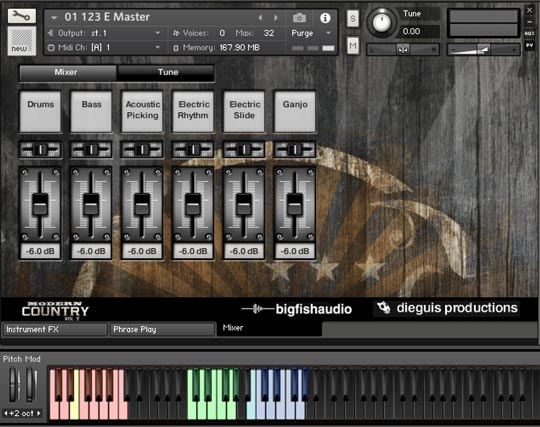Image resolution: width=540 pixels, height=427 pixels.
Task: Click the Drums volume fader
Action: (40, 204)
